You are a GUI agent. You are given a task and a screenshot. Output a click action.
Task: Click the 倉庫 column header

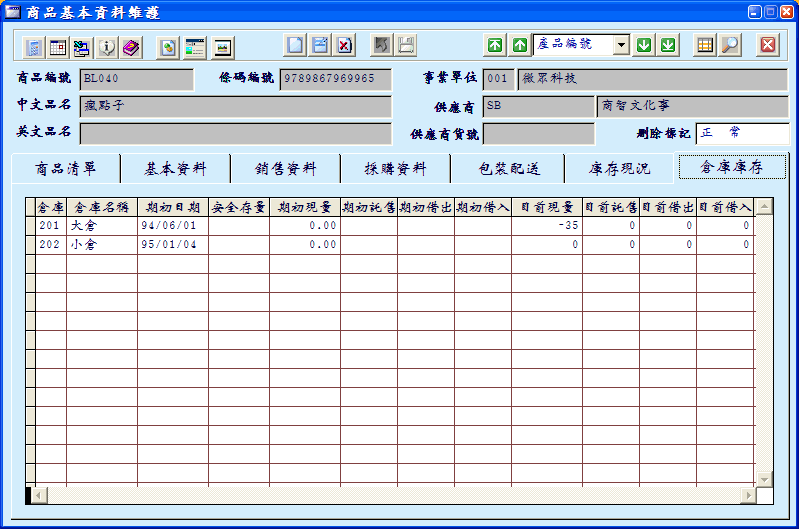(x=51, y=207)
